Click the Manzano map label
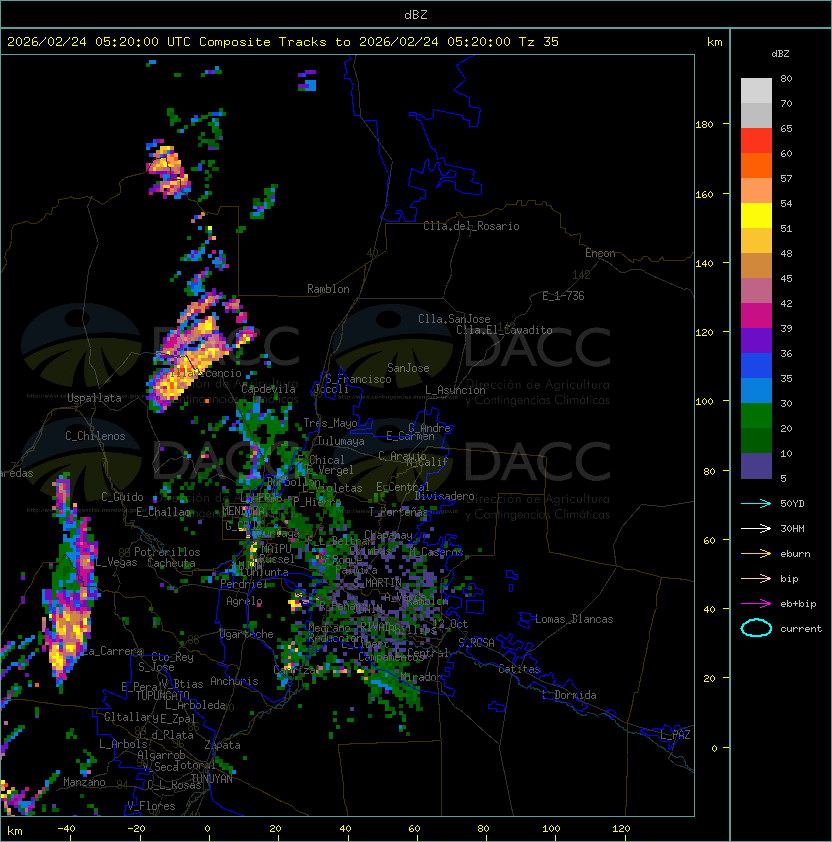Image resolution: width=832 pixels, height=842 pixels. pyautogui.click(x=84, y=782)
